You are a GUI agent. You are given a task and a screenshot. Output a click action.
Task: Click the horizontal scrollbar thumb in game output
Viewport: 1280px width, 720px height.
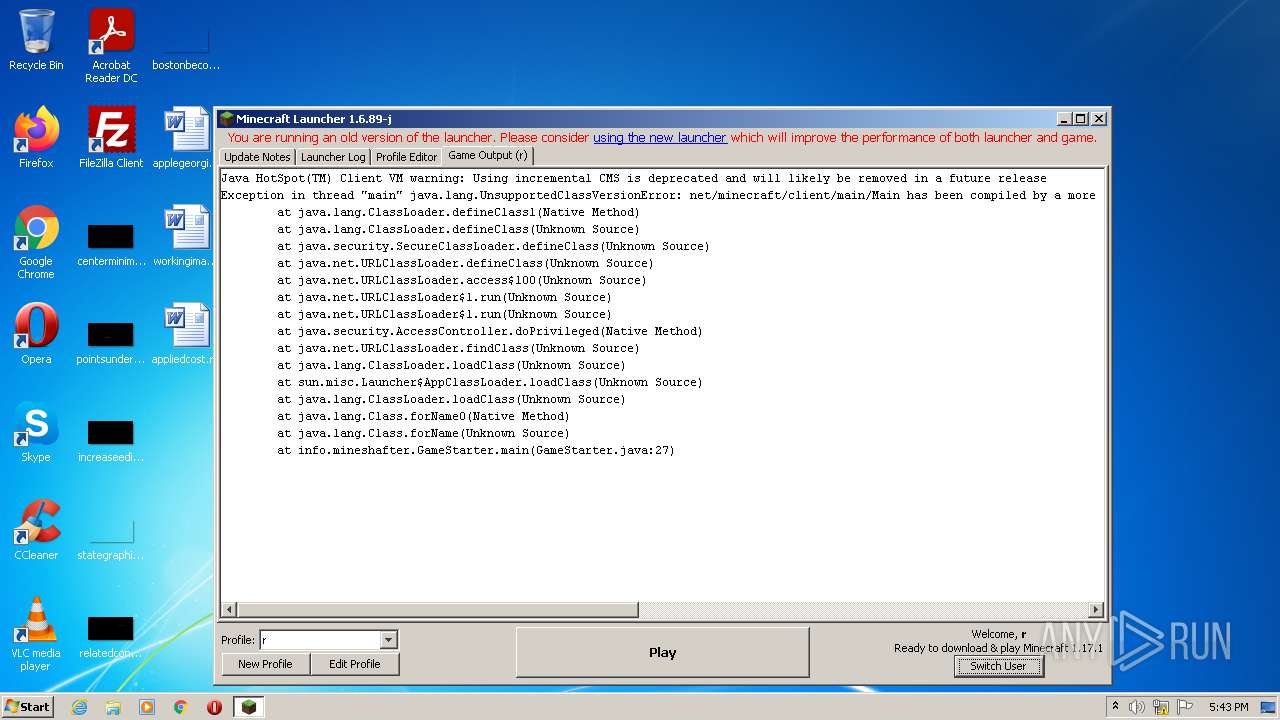(438, 610)
